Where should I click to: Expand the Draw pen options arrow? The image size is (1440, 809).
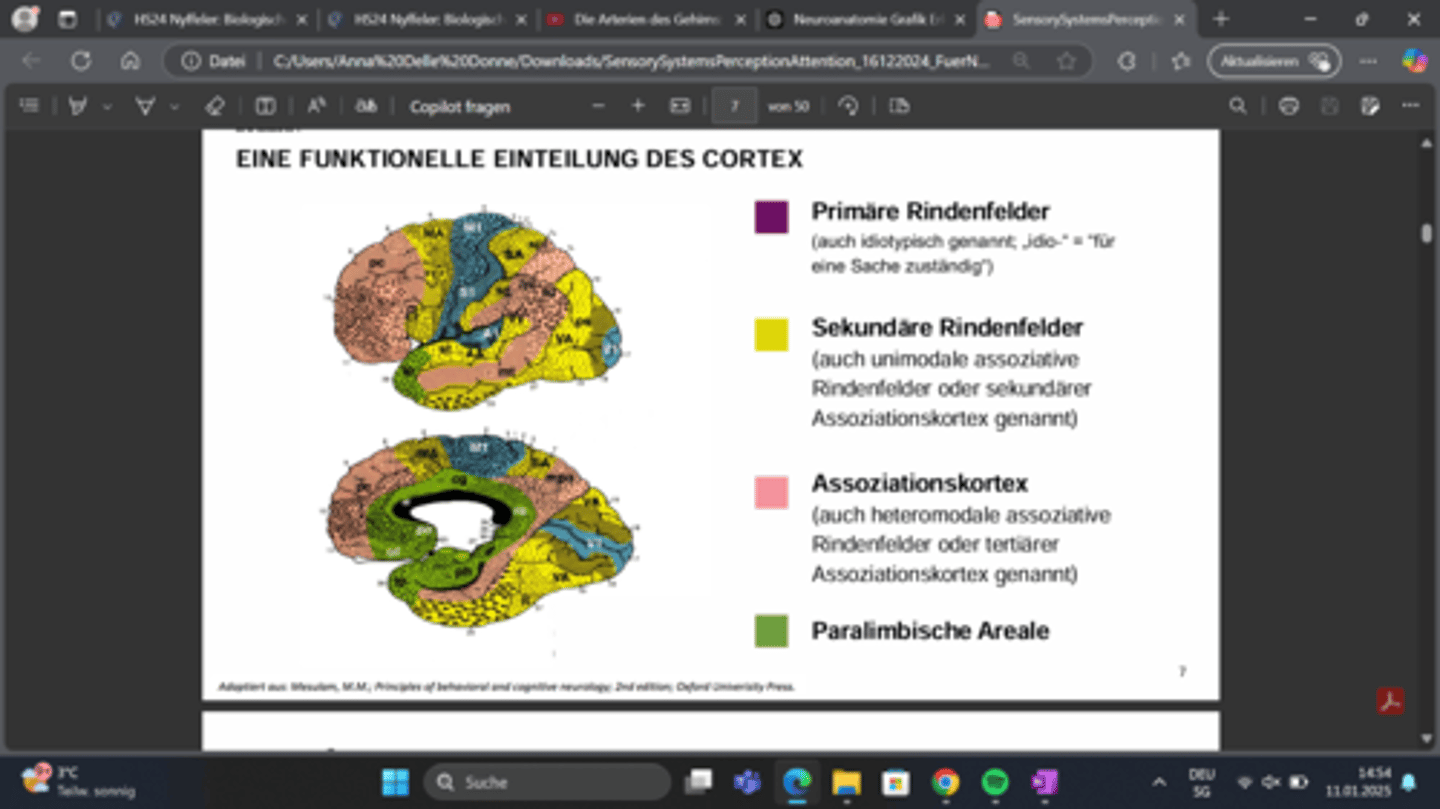point(174,106)
